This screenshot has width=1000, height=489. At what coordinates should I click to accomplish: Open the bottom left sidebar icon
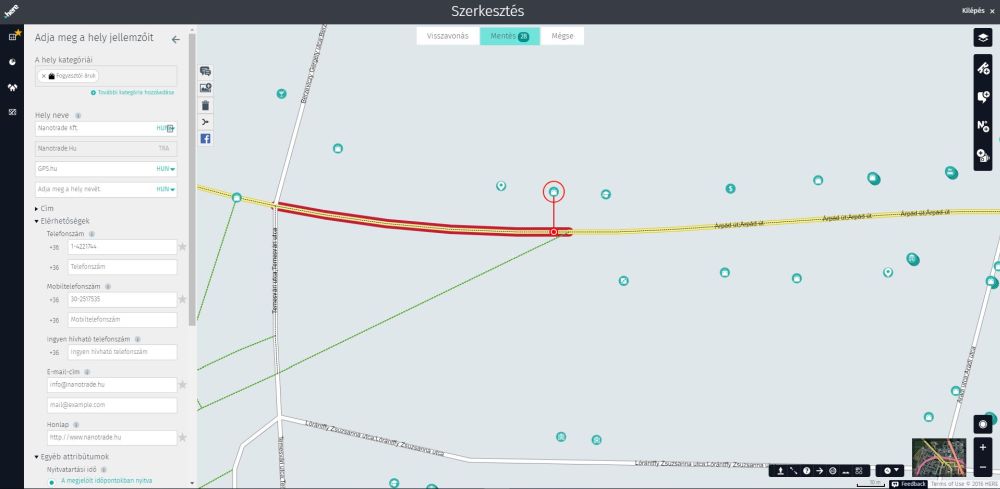click(x=12, y=112)
